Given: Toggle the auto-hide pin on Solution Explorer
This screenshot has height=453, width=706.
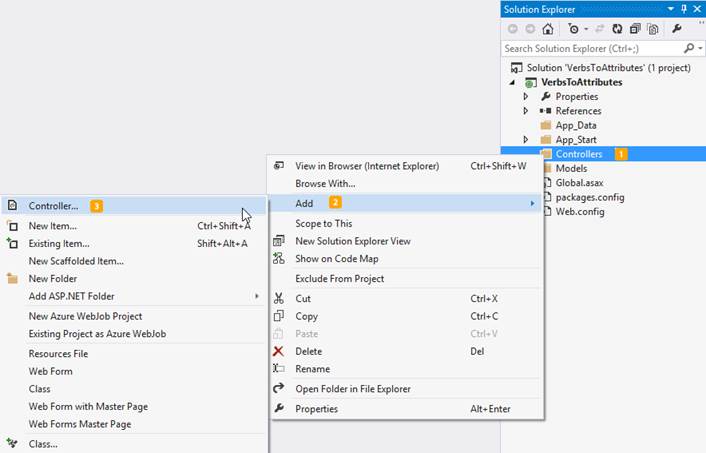Looking at the screenshot, I should (682, 9).
